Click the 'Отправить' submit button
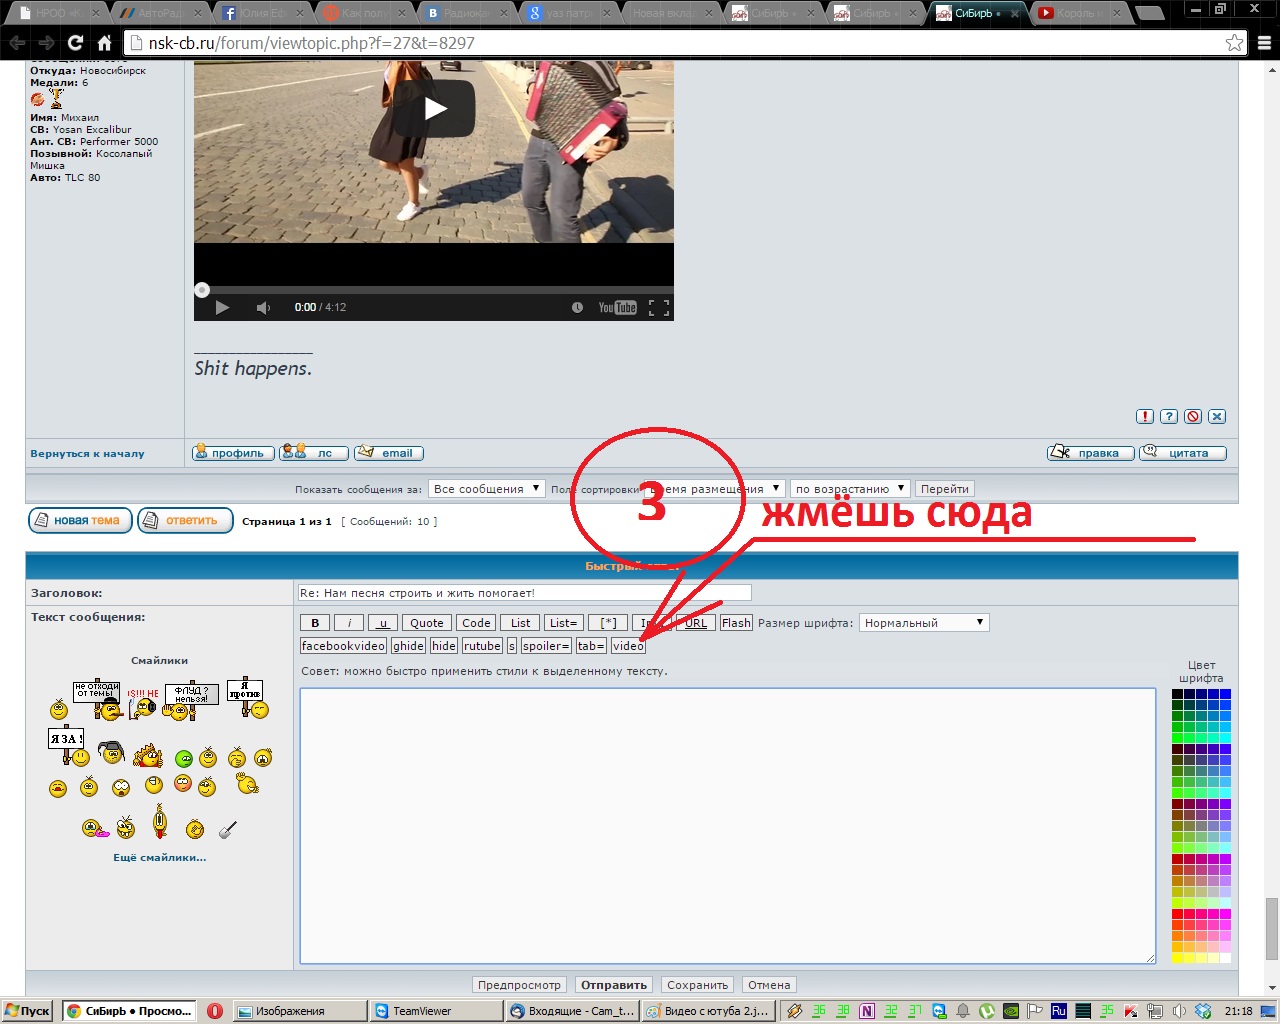Viewport: 1280px width, 1024px height. pos(614,985)
